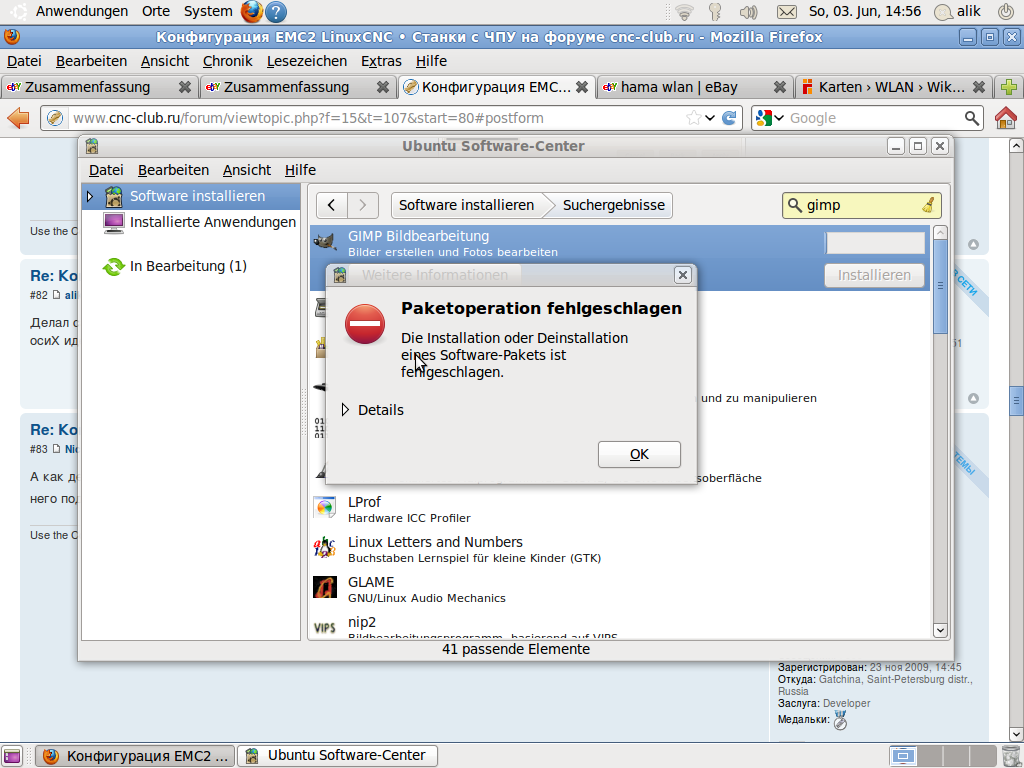Expand the Details disclosure triangle
This screenshot has height=768, width=1024.
[x=345, y=409]
